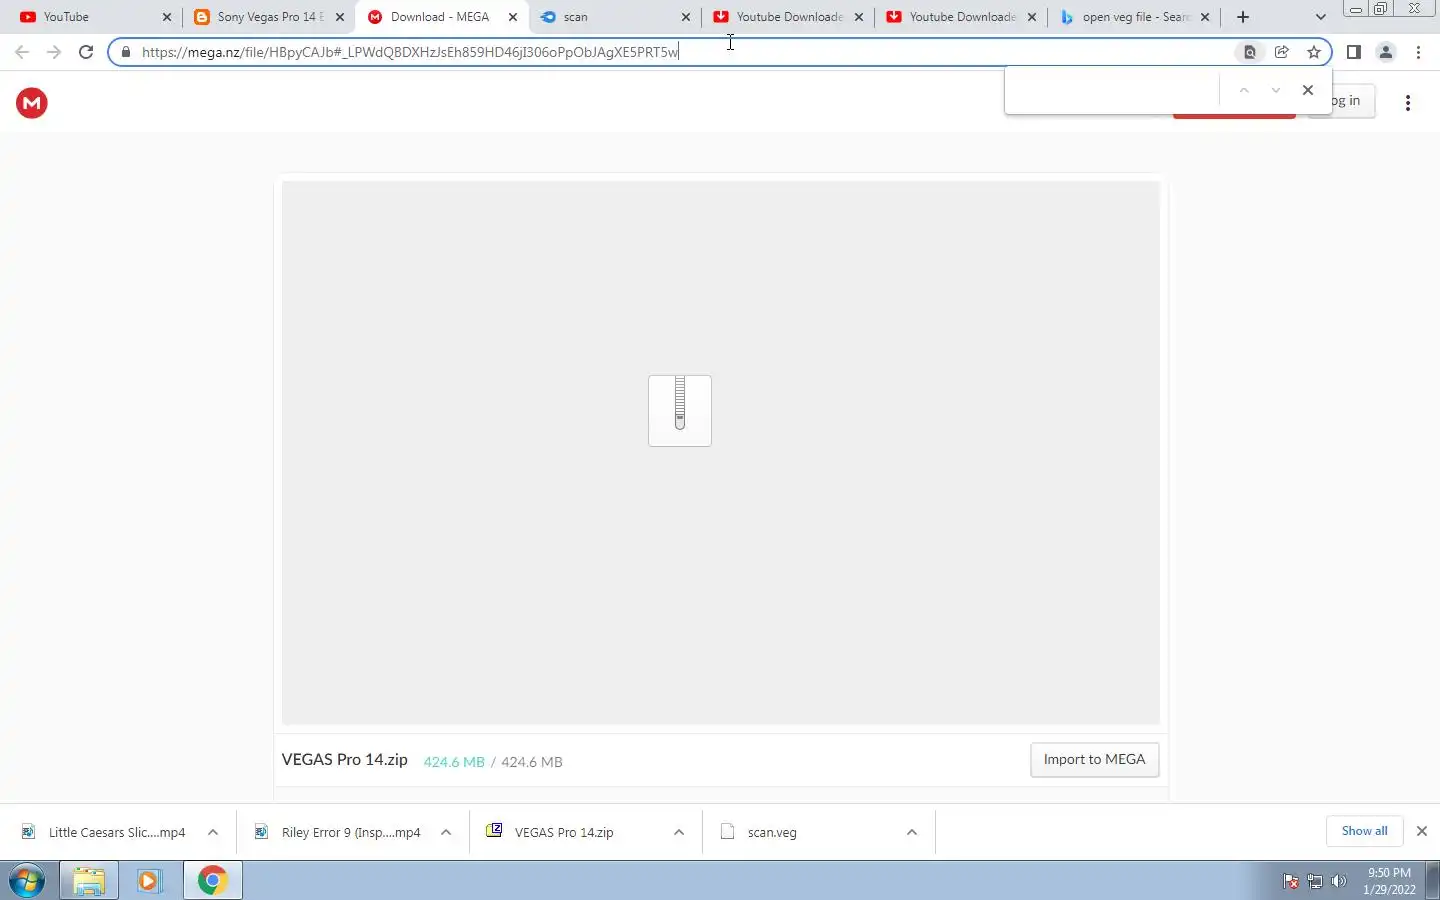Image resolution: width=1440 pixels, height=900 pixels.
Task: Open the network tray icon
Action: click(1315, 881)
